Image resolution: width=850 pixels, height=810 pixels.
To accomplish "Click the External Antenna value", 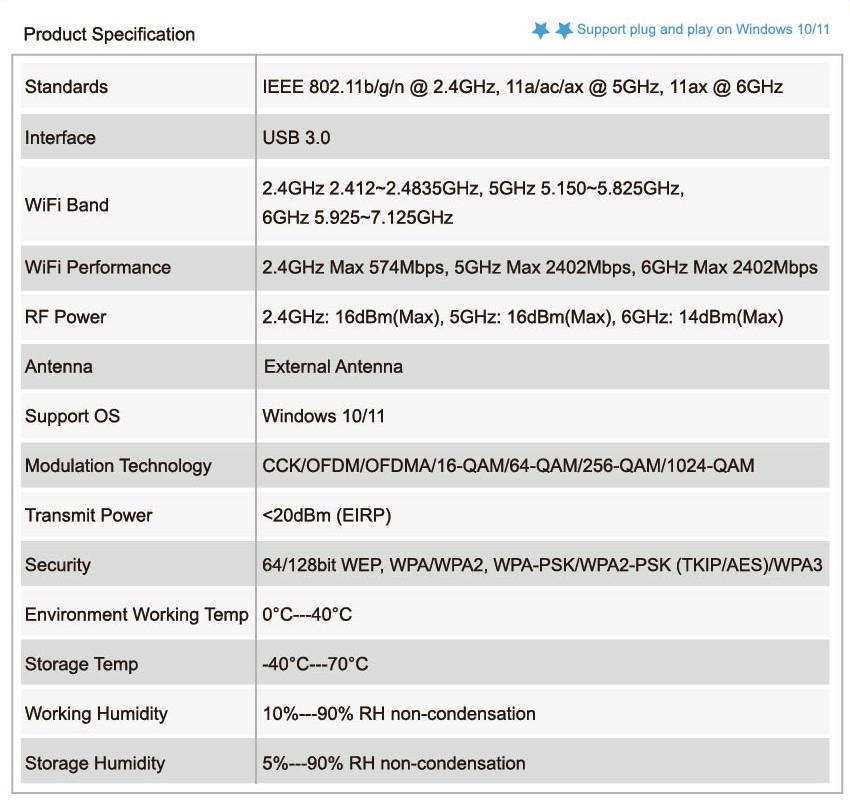I will [x=333, y=367].
